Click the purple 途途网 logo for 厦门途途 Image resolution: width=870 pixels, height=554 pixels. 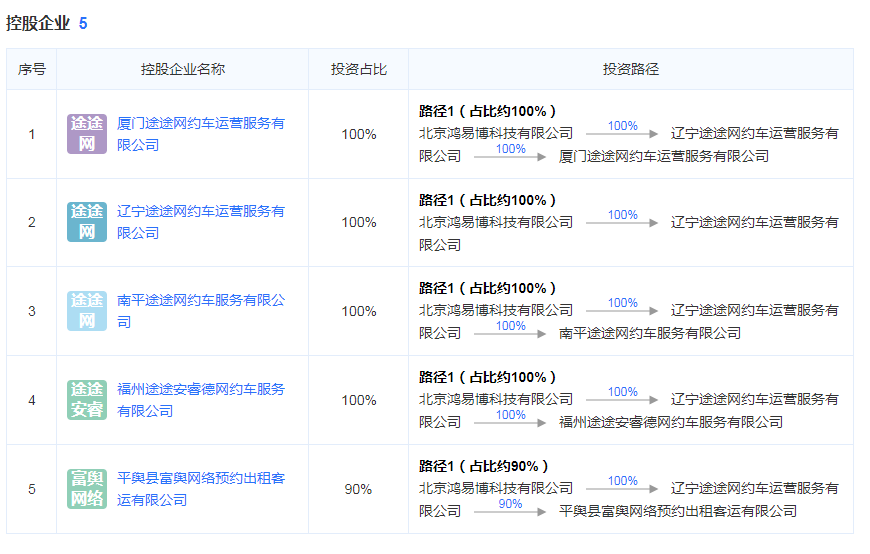click(x=87, y=134)
